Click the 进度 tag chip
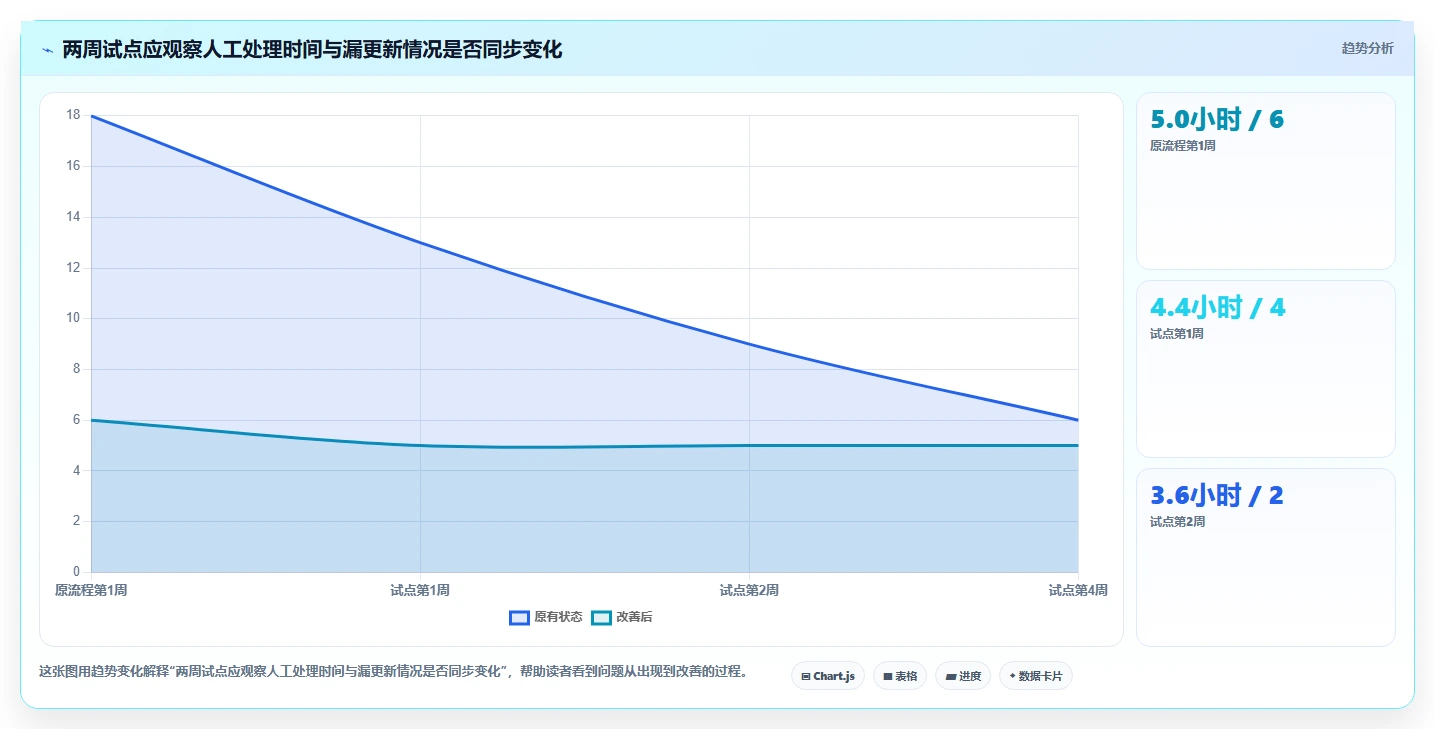 (963, 676)
